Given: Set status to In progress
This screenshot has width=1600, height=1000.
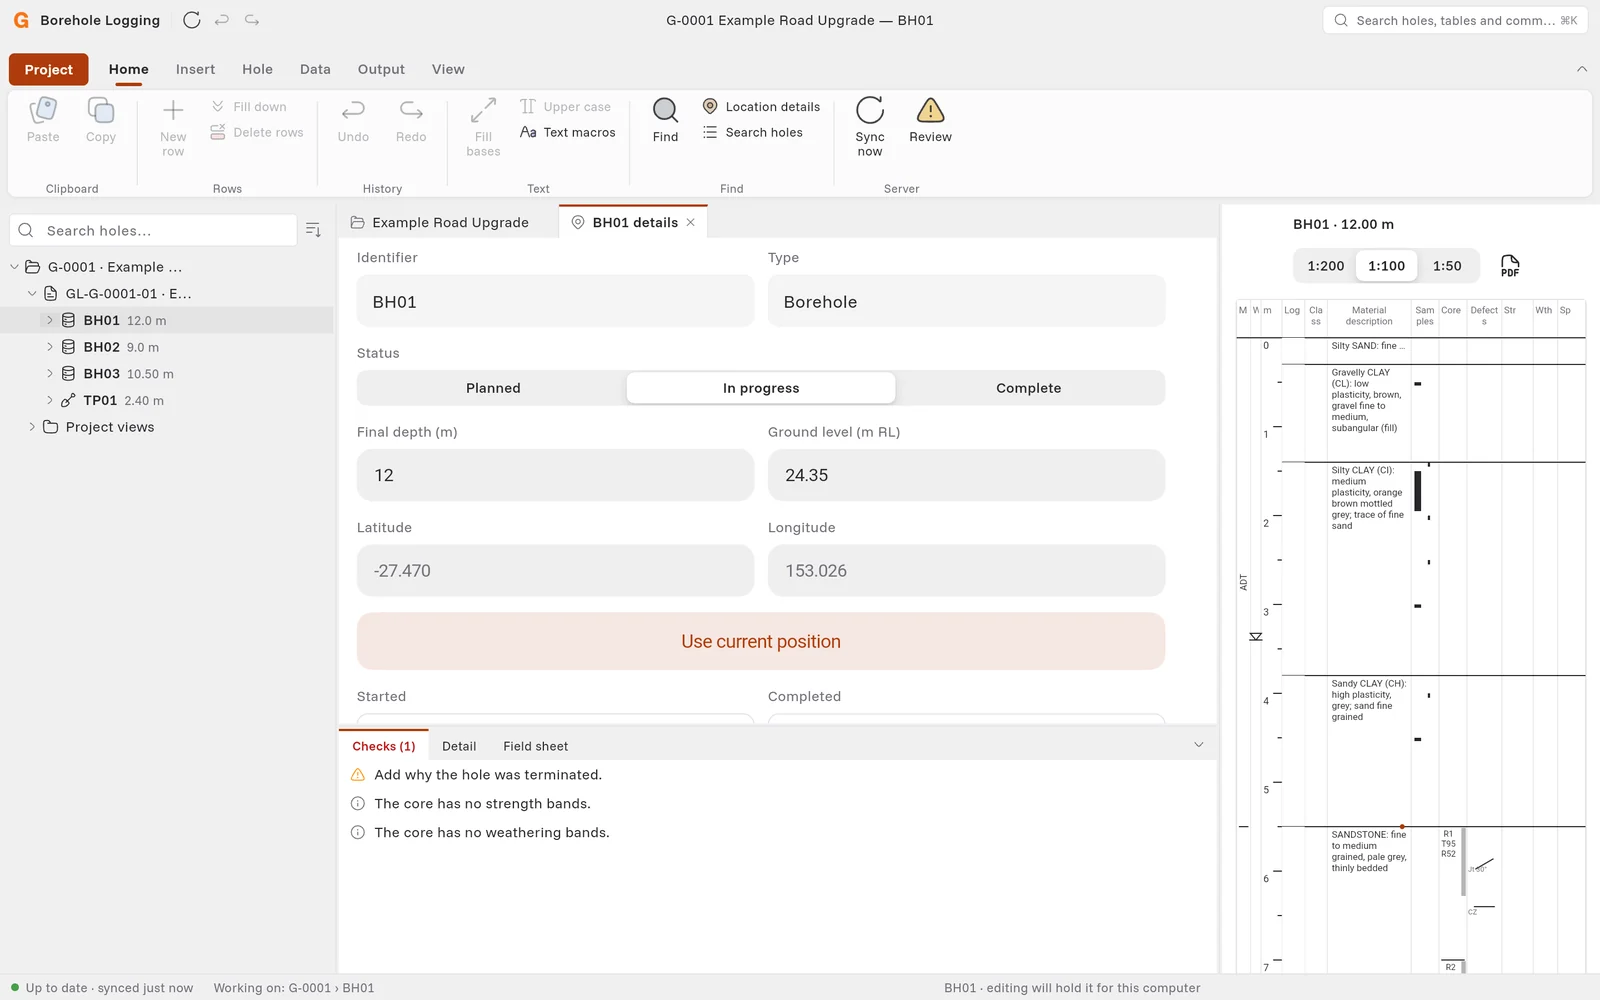Looking at the screenshot, I should (761, 388).
